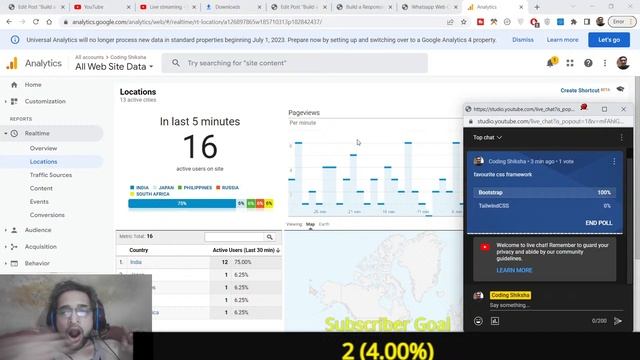Open Analytics notifications bell
The width and height of the screenshot is (640, 360).
coord(551,62)
